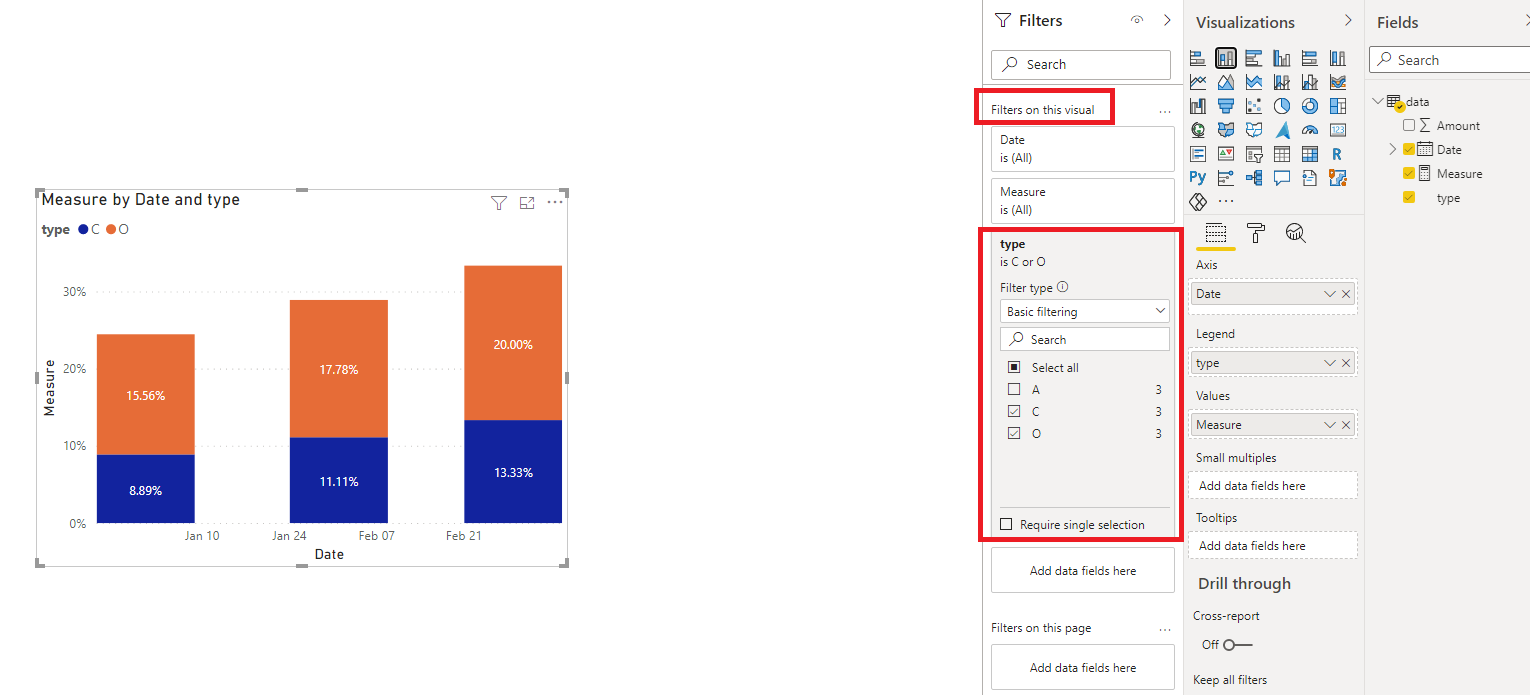
Task: Select the Azure map visual
Action: coord(1282,130)
